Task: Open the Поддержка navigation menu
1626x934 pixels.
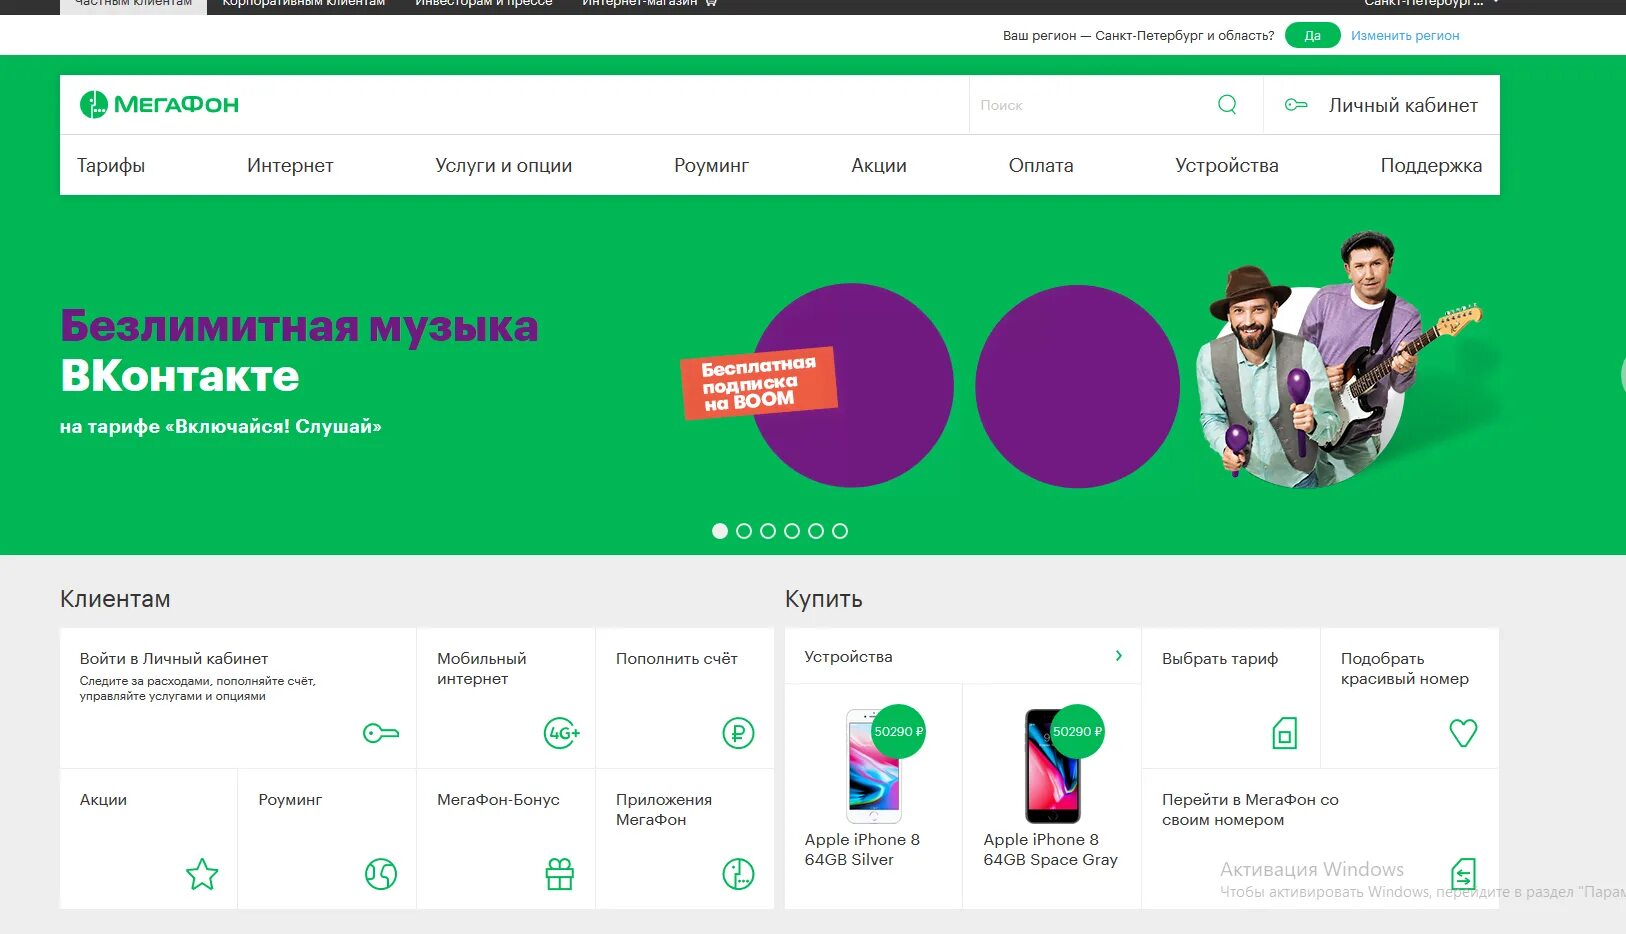Action: coord(1431,165)
